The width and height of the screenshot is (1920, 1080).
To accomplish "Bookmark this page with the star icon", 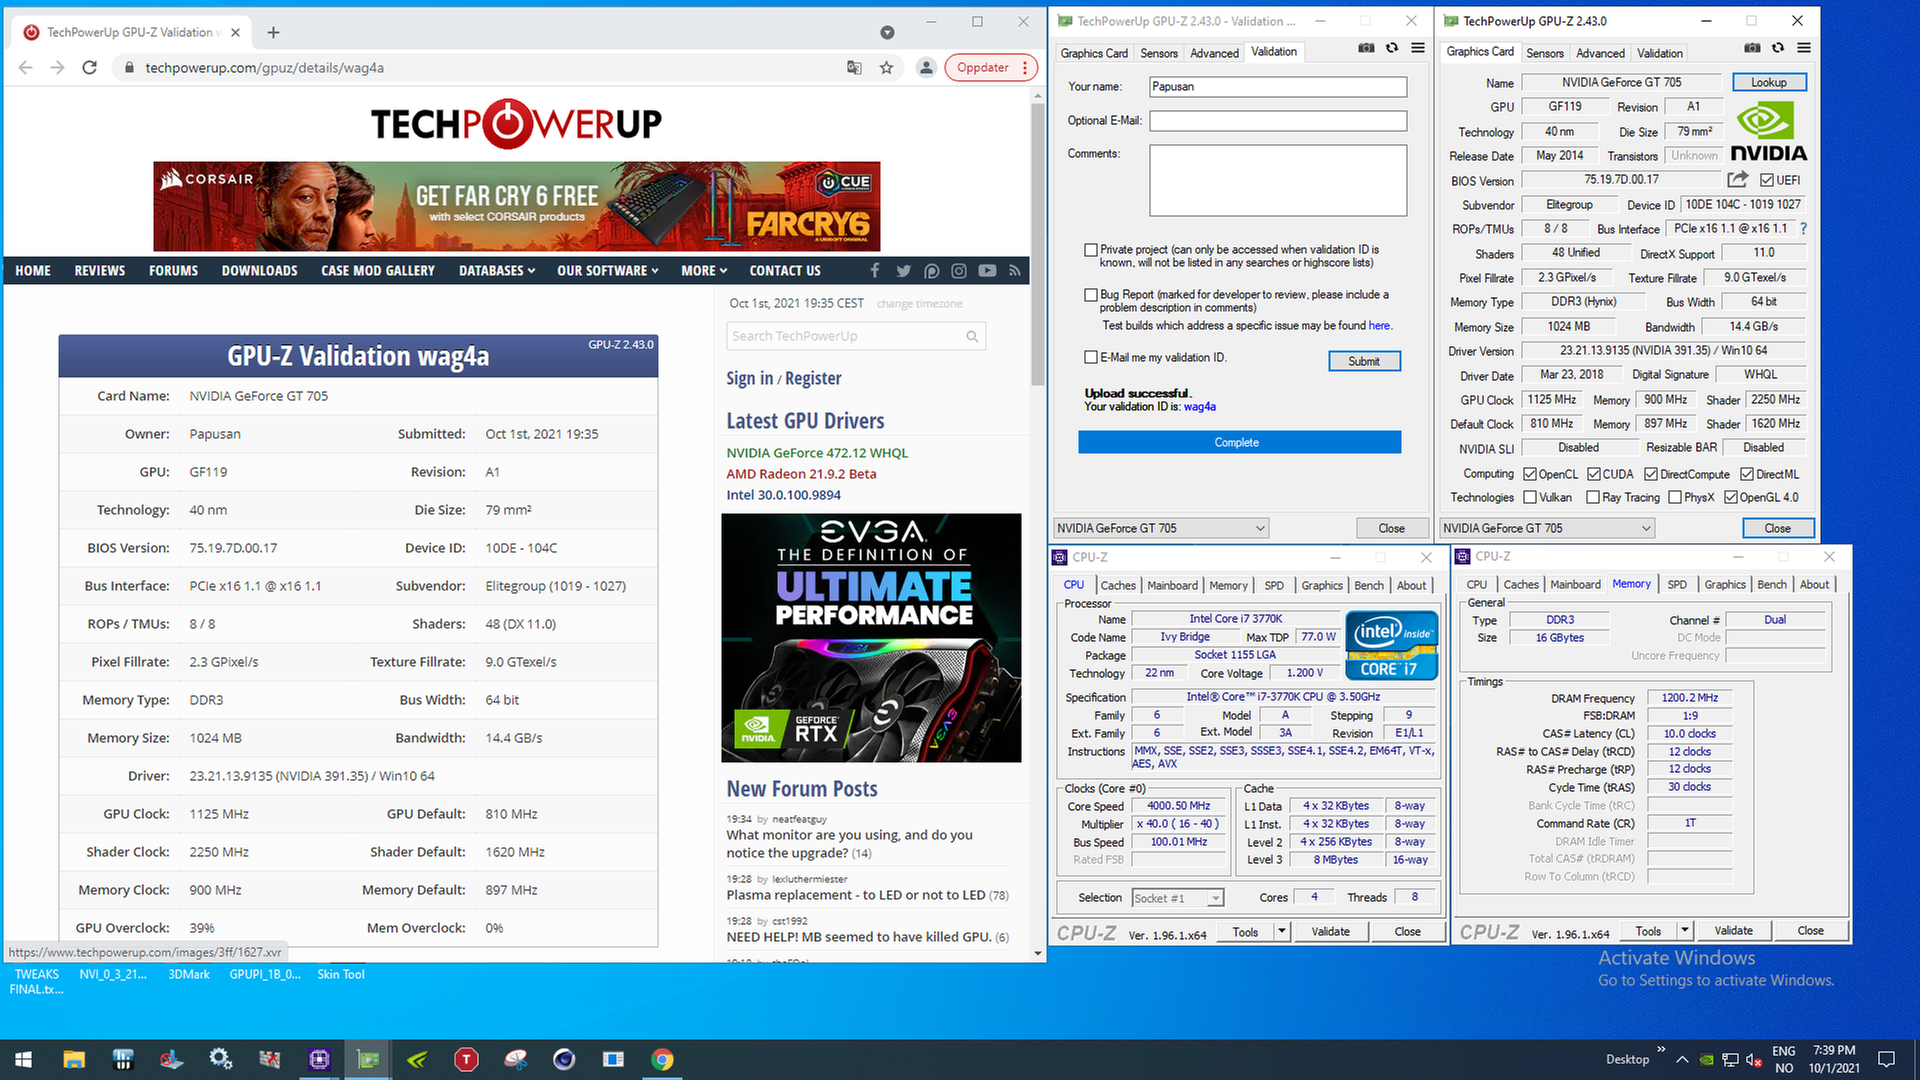I will (x=886, y=67).
